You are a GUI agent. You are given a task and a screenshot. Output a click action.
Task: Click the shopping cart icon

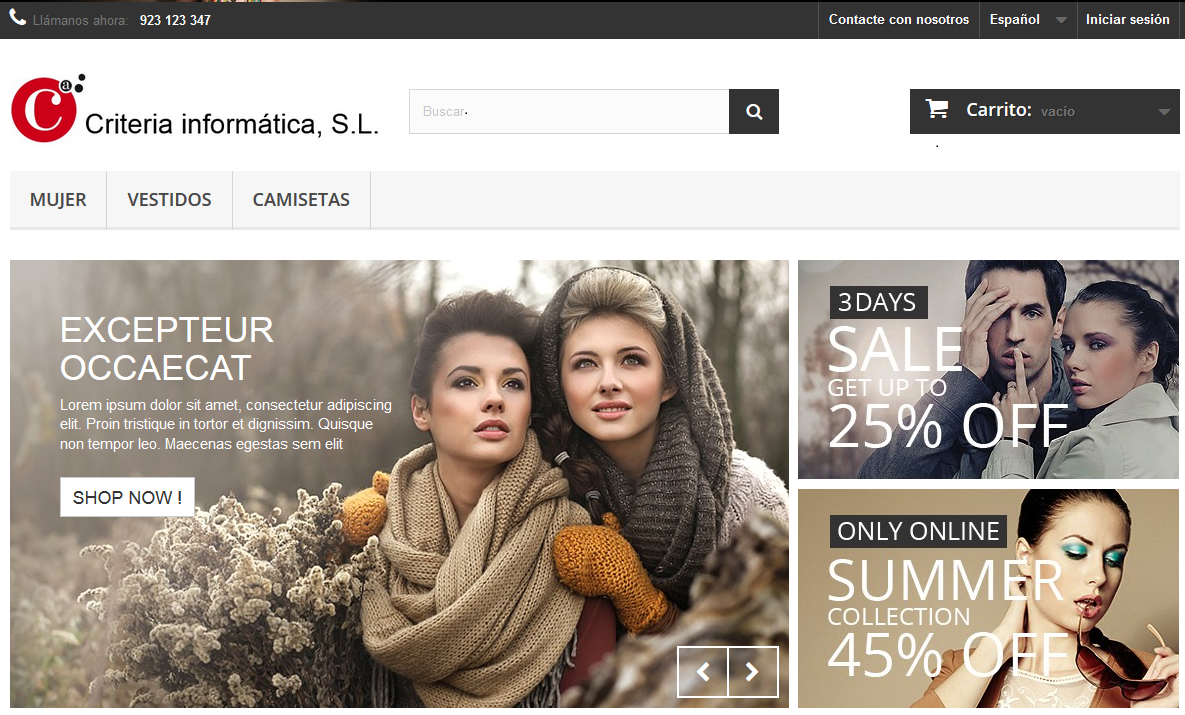click(937, 110)
